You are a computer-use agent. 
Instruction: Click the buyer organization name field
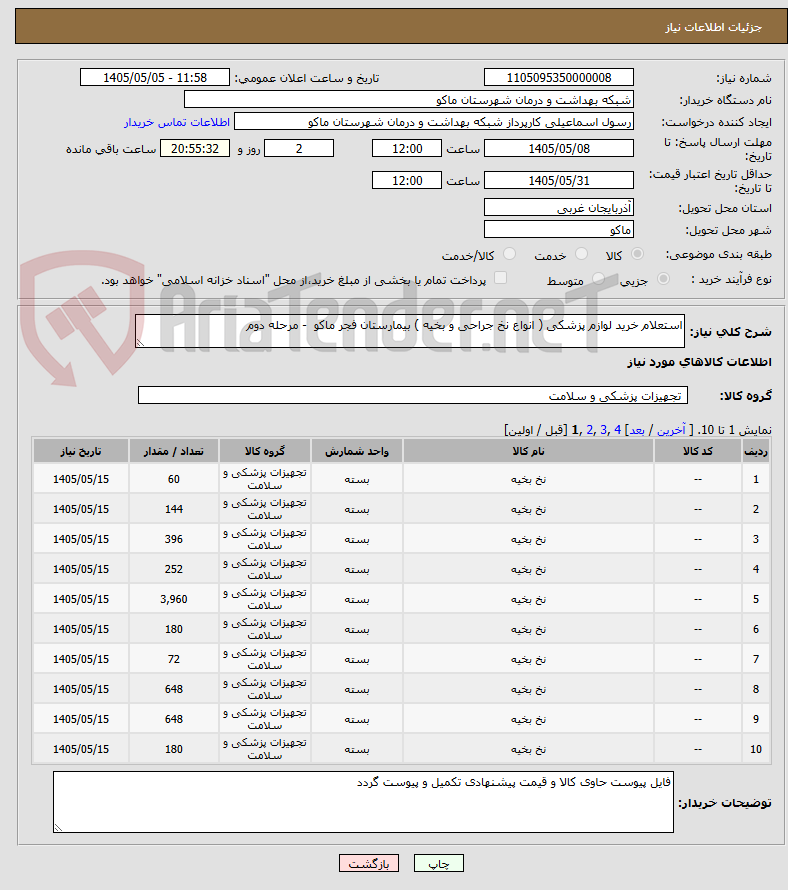[409, 99]
